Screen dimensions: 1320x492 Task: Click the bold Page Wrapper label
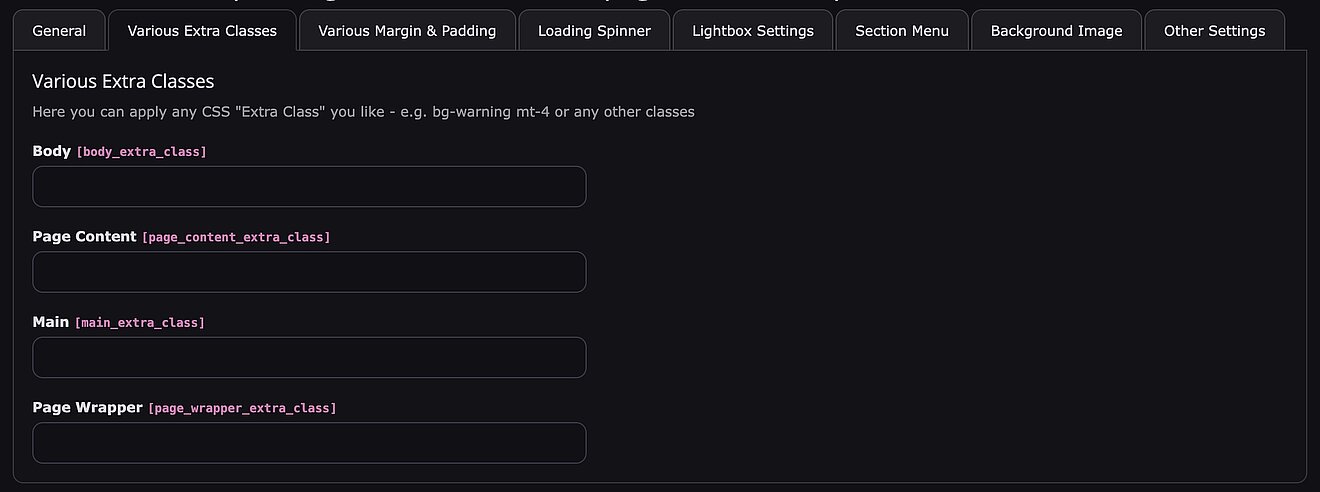click(87, 408)
